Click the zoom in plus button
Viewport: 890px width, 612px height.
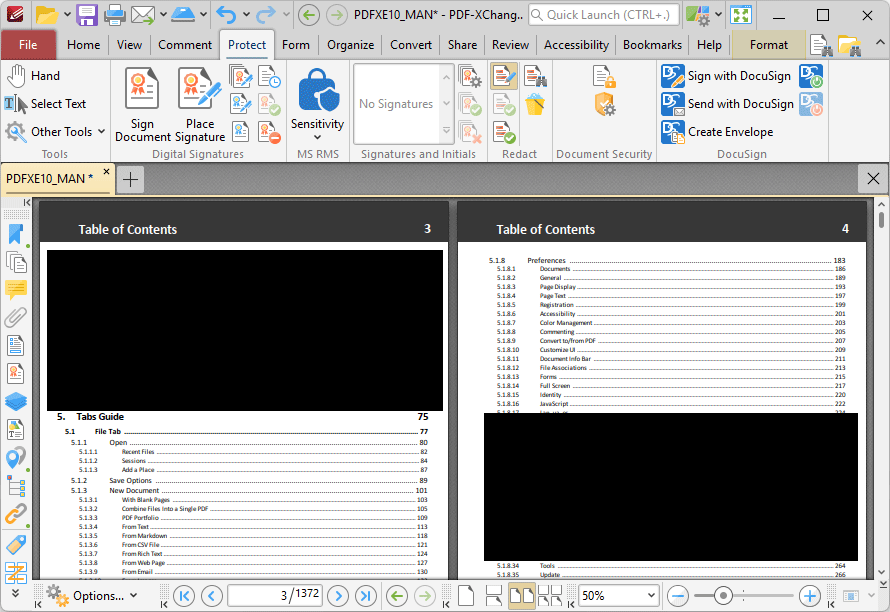click(x=809, y=596)
